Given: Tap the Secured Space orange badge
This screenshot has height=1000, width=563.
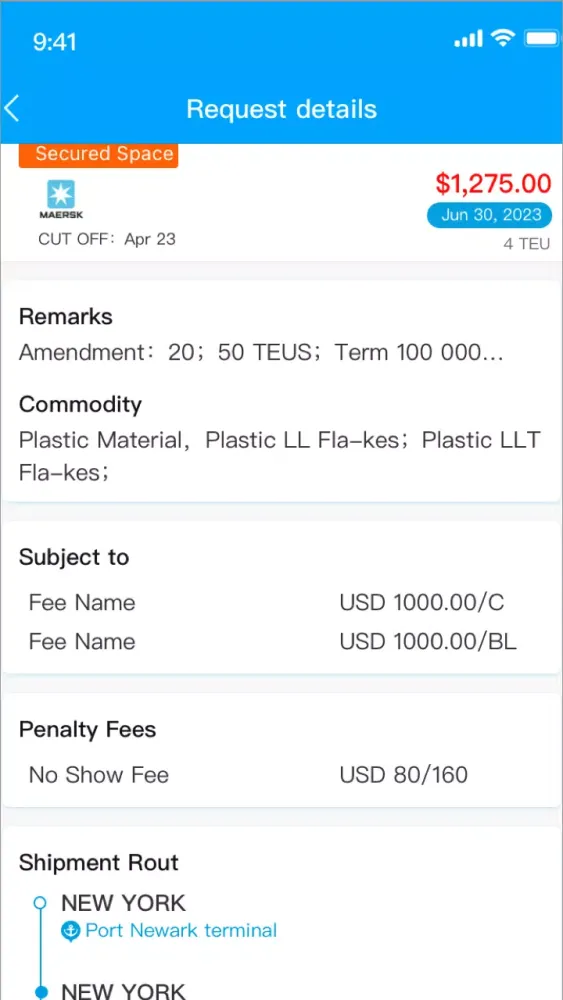Looking at the screenshot, I should click(x=99, y=155).
